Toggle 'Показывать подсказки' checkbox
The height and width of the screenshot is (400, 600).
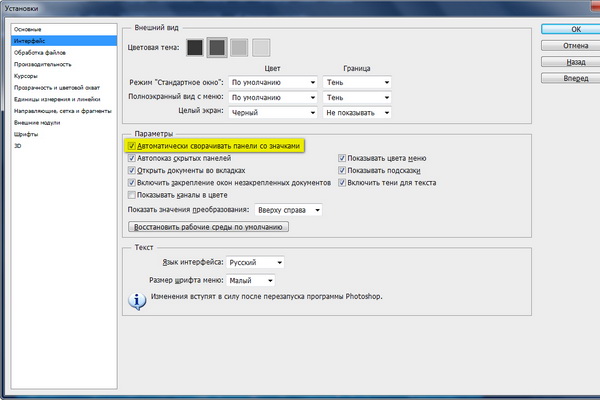pyautogui.click(x=342, y=171)
